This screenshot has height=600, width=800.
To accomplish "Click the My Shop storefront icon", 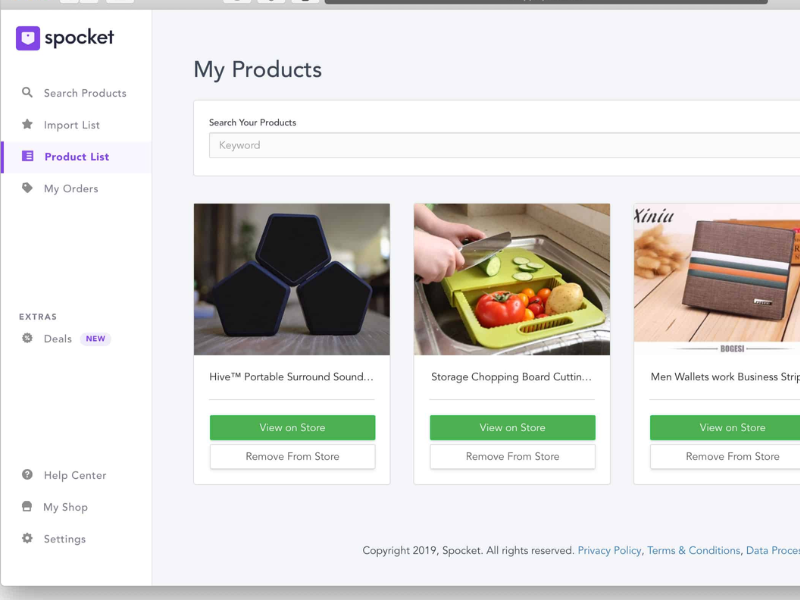I will click(x=27, y=506).
